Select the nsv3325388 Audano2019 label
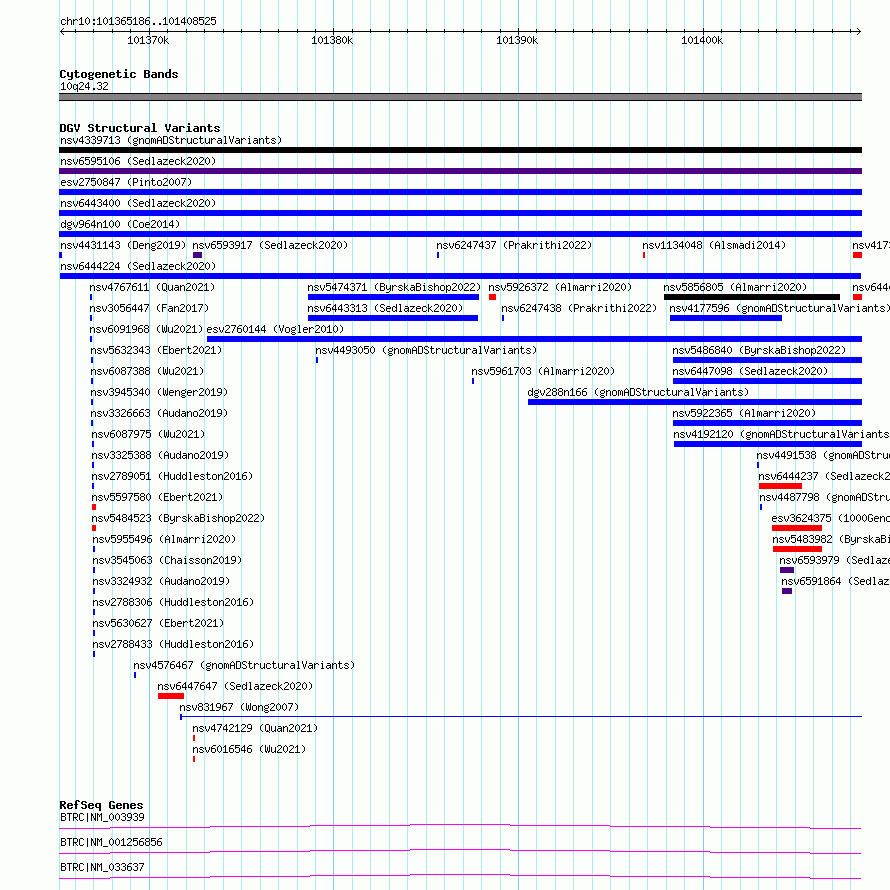 tap(160, 455)
